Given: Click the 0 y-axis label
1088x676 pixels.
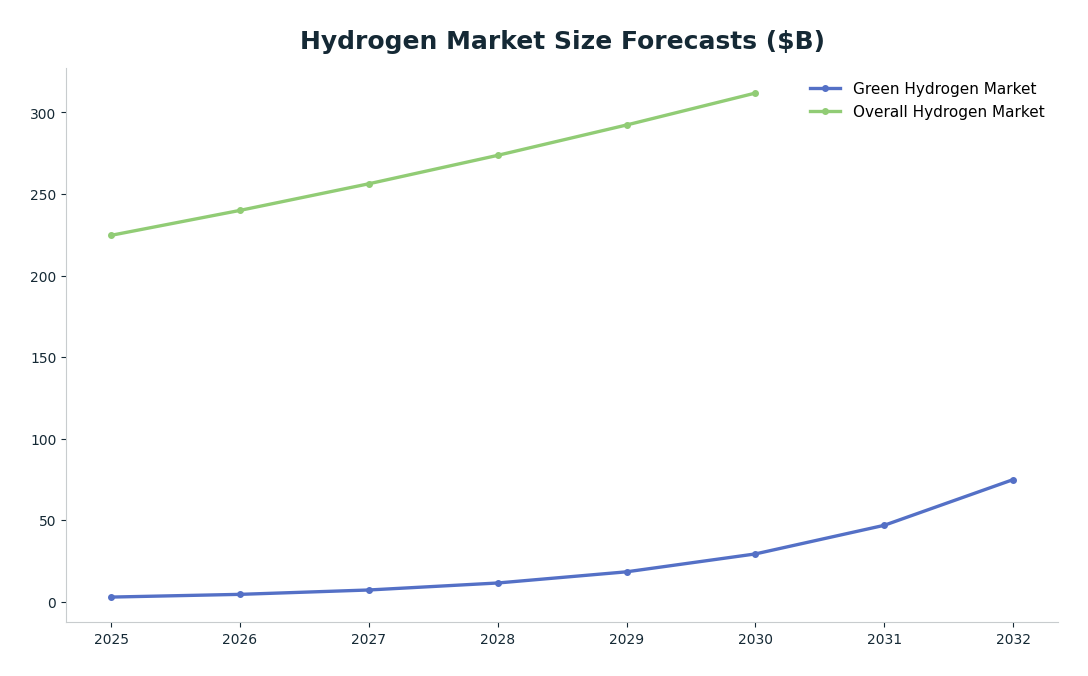Looking at the screenshot, I should point(53,603).
